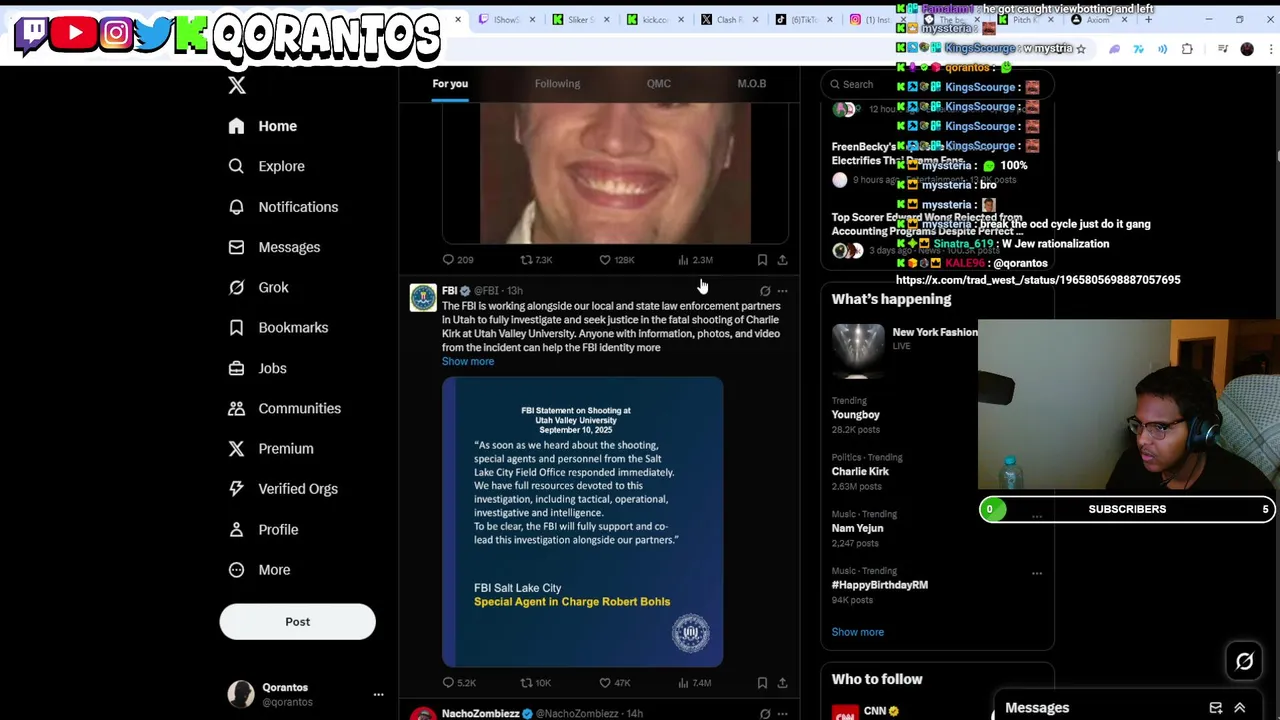Open Notifications in the sidebar

tap(282, 207)
